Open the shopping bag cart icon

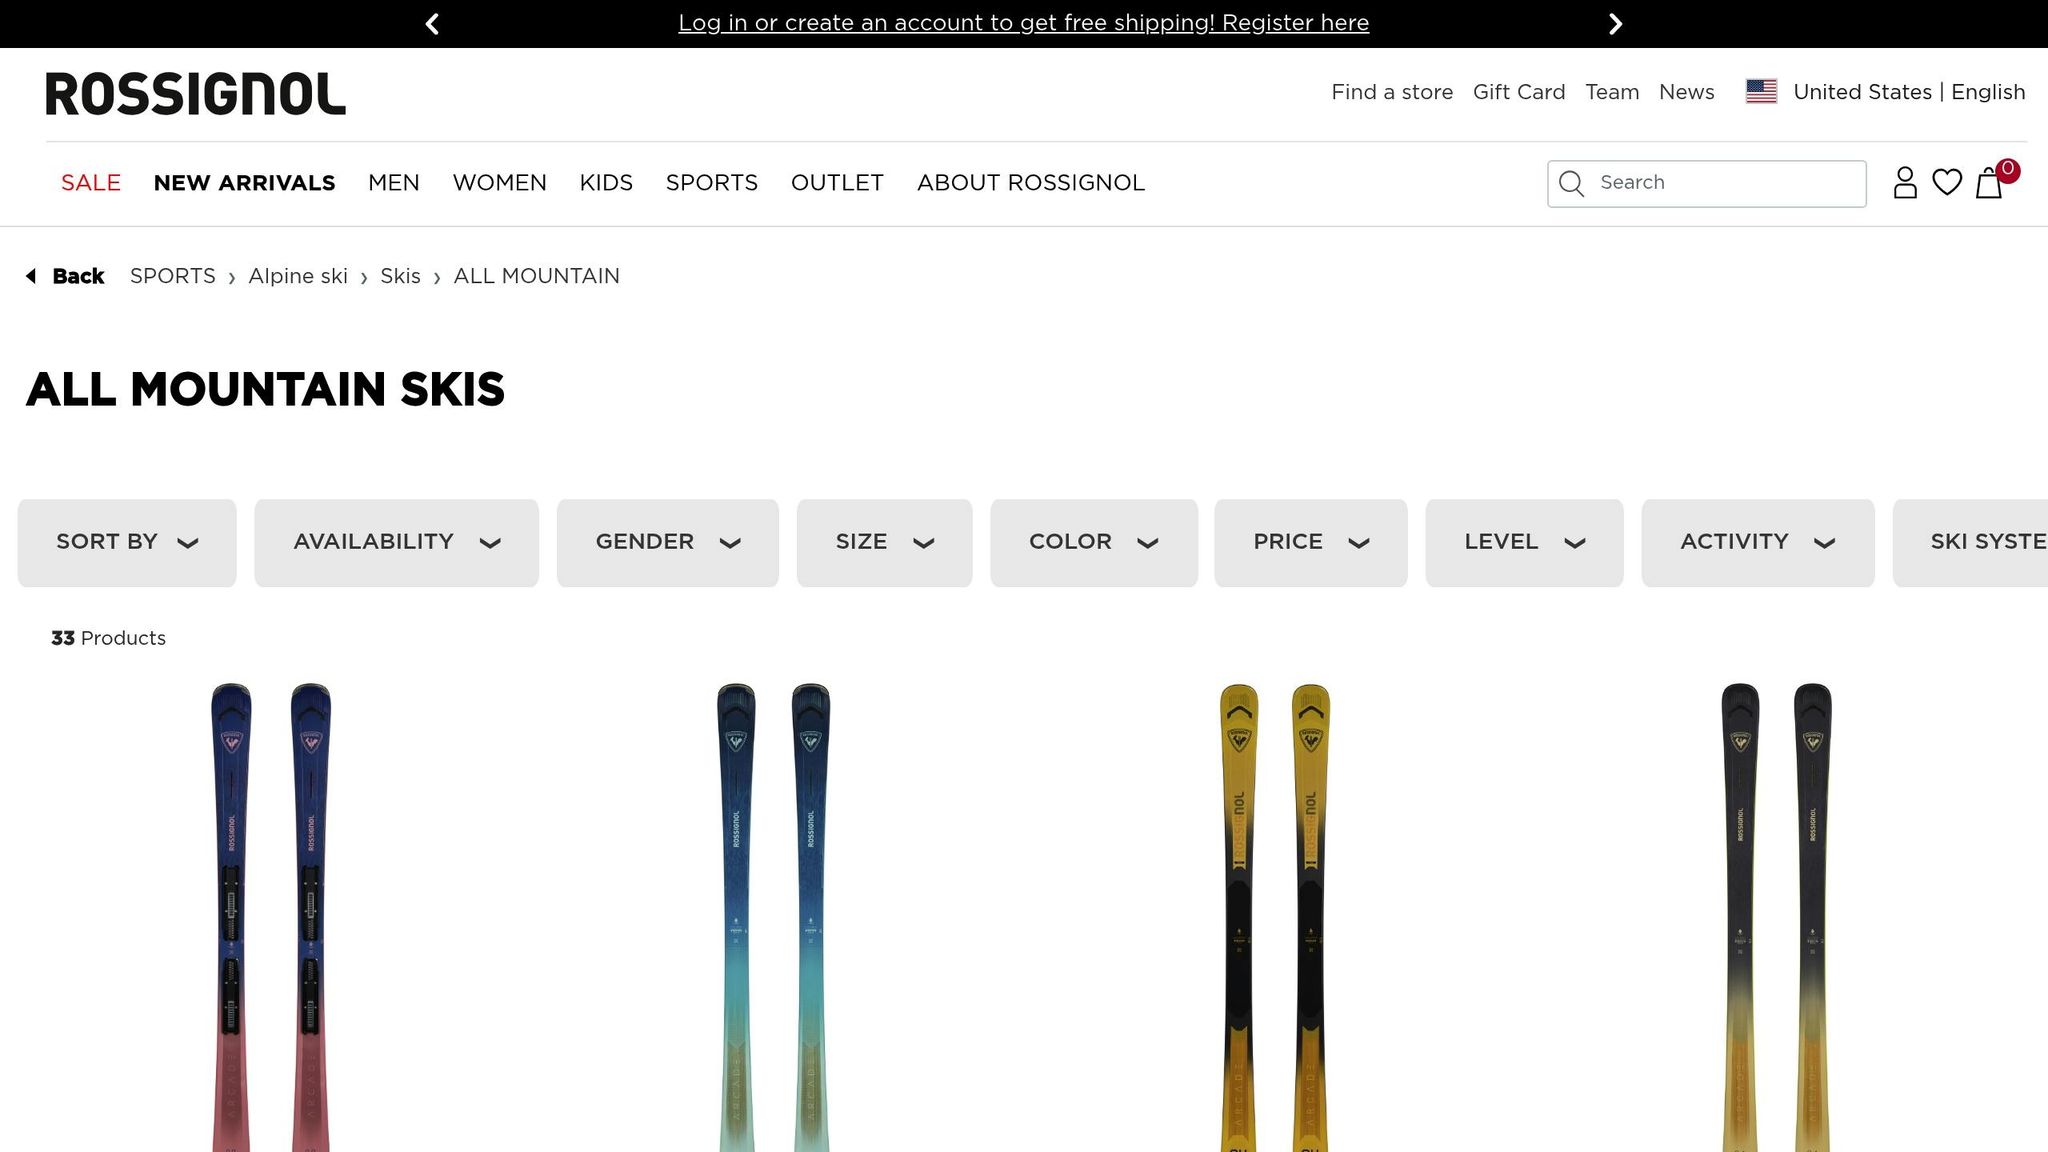coord(1990,182)
